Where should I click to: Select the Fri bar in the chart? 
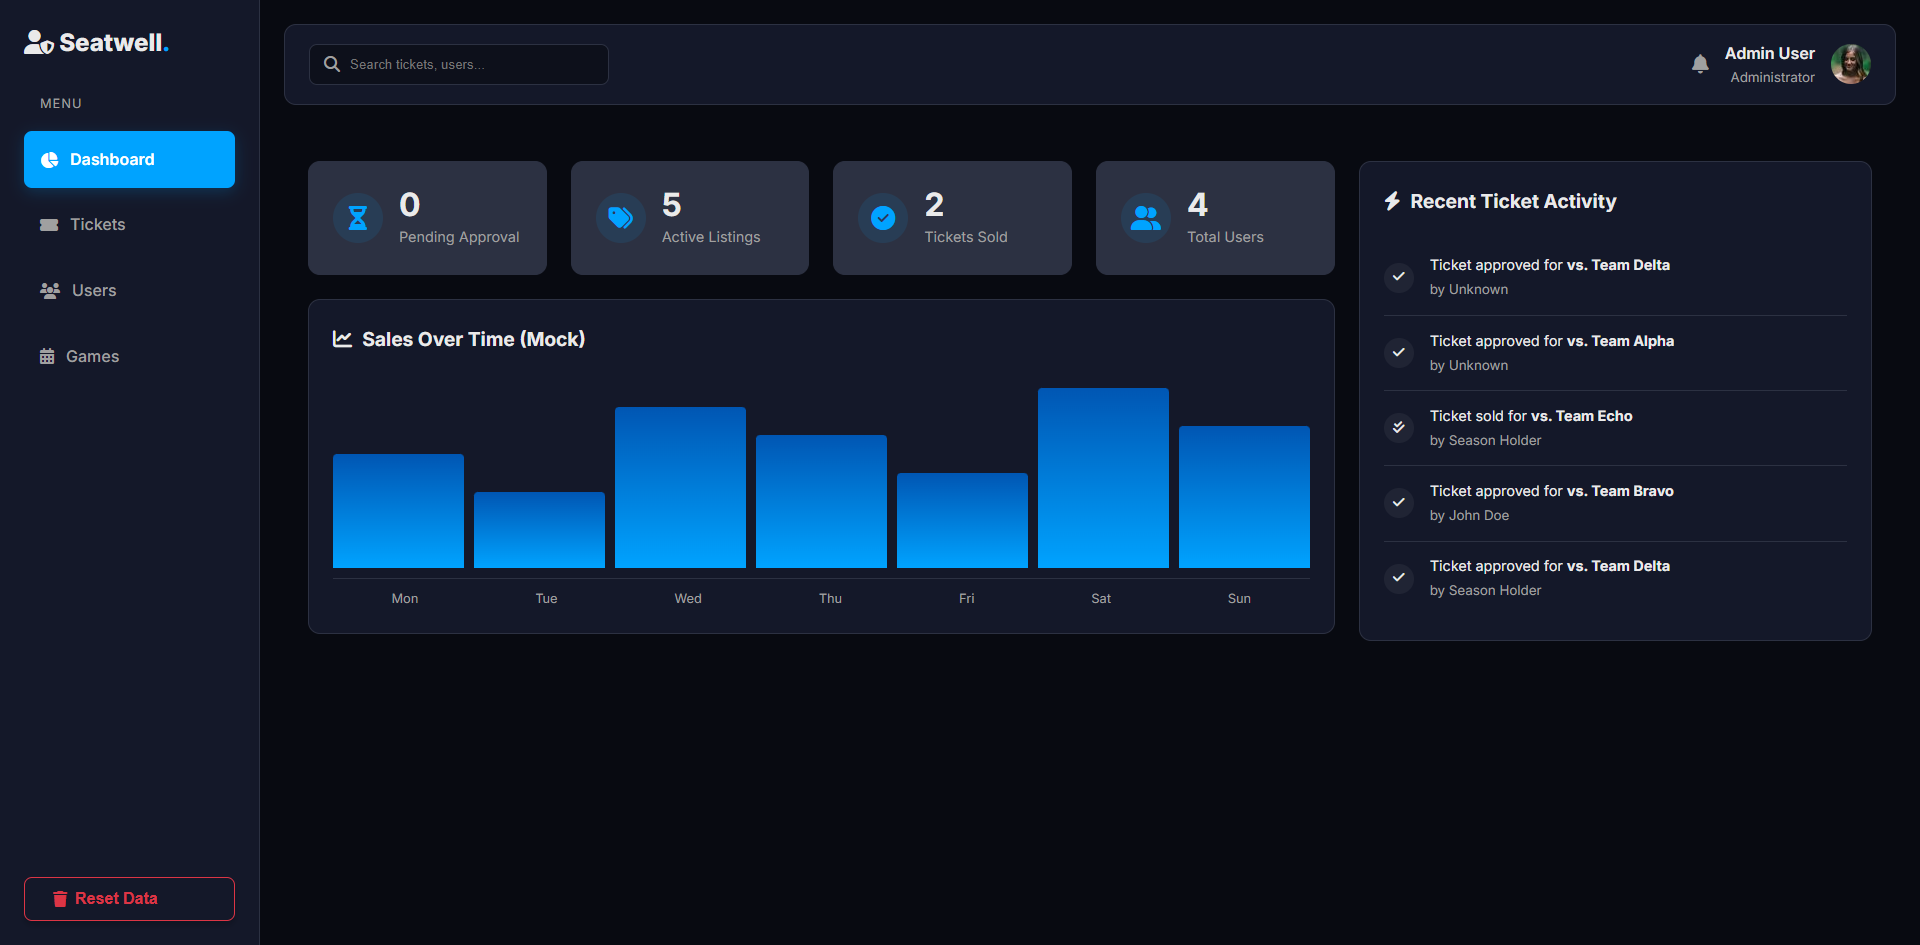(x=962, y=520)
